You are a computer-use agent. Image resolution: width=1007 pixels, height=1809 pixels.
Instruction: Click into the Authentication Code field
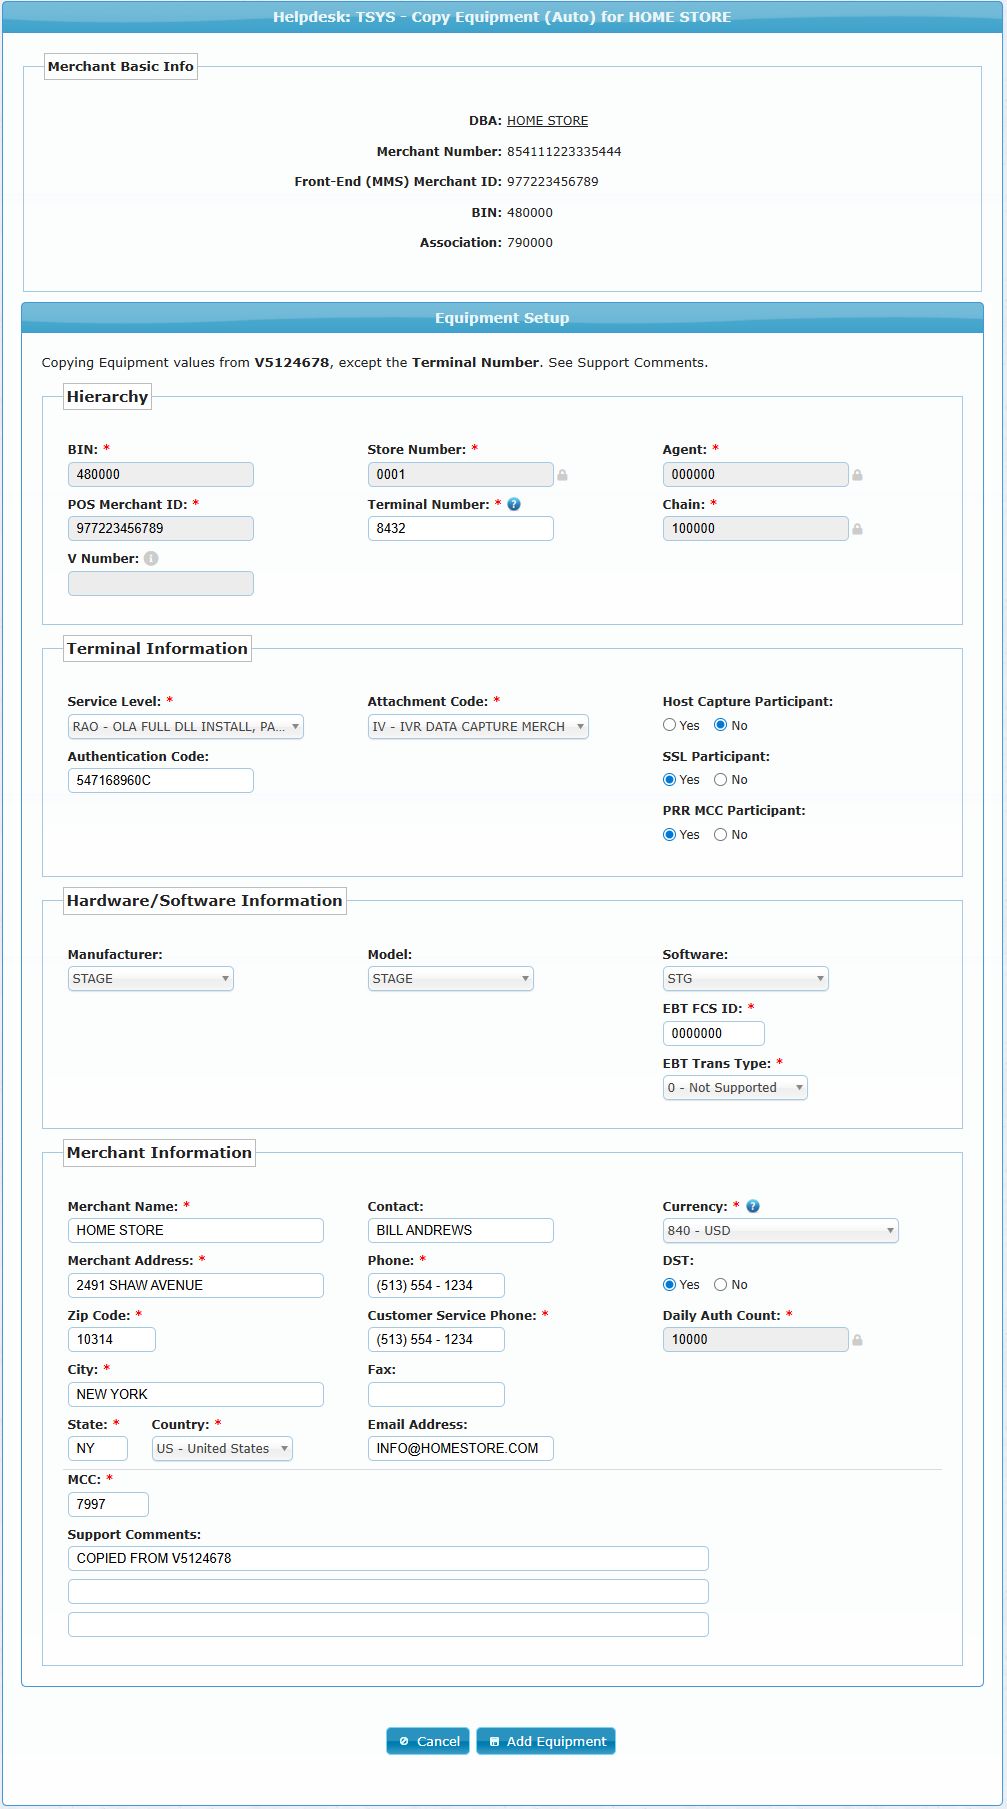160,781
